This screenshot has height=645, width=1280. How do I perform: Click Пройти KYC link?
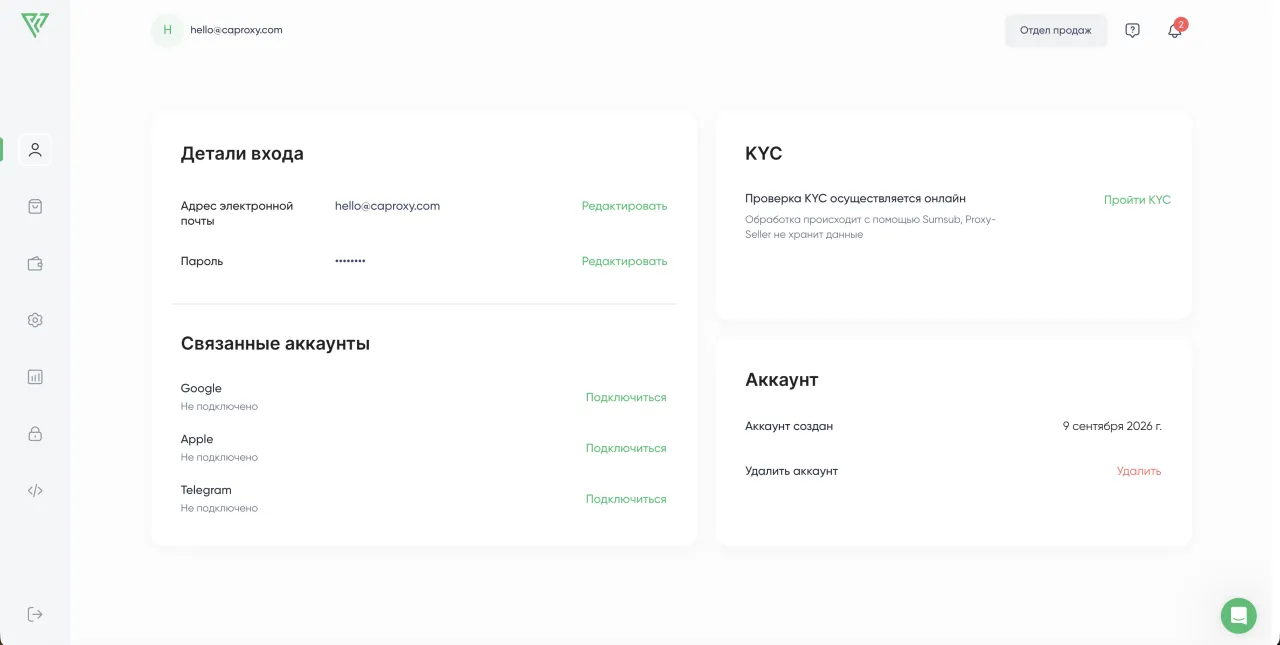1137,200
